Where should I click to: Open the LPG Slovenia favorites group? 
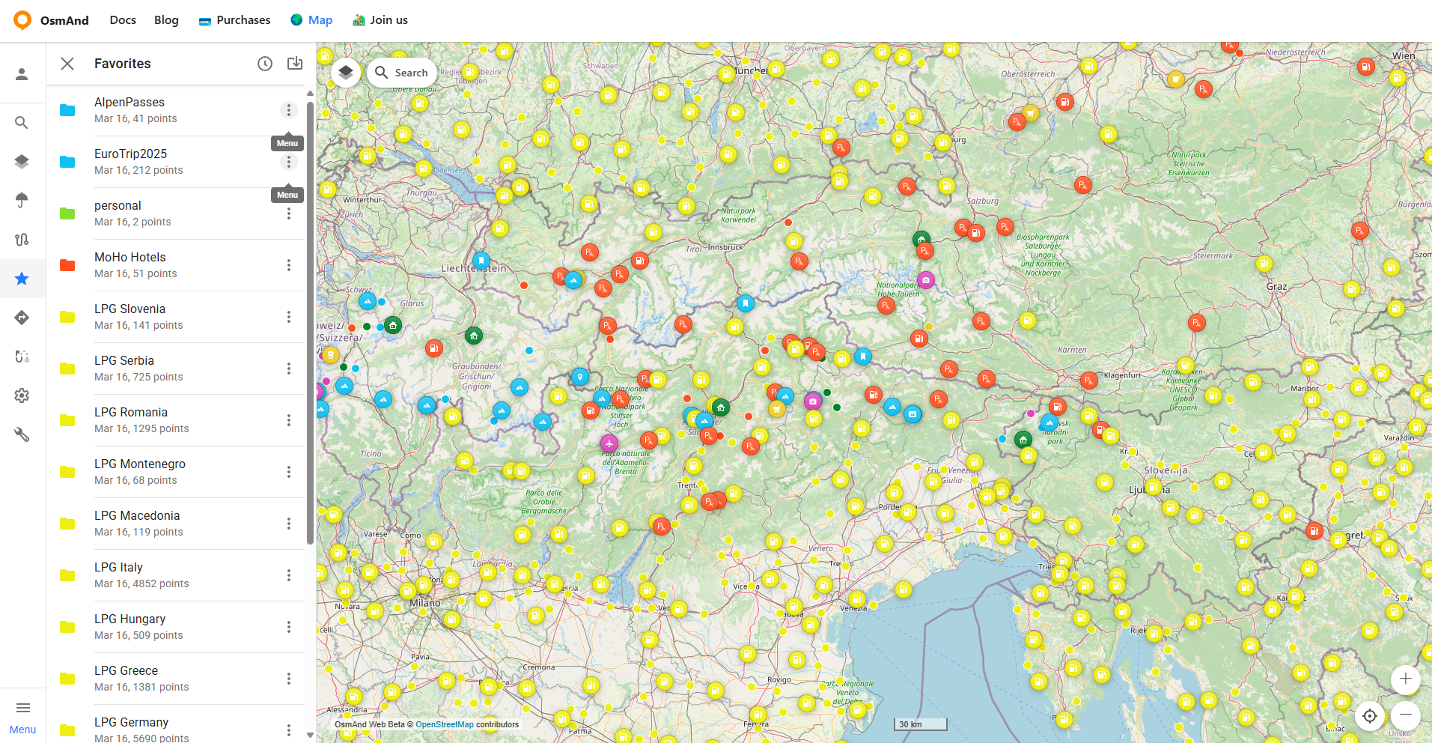(175, 317)
